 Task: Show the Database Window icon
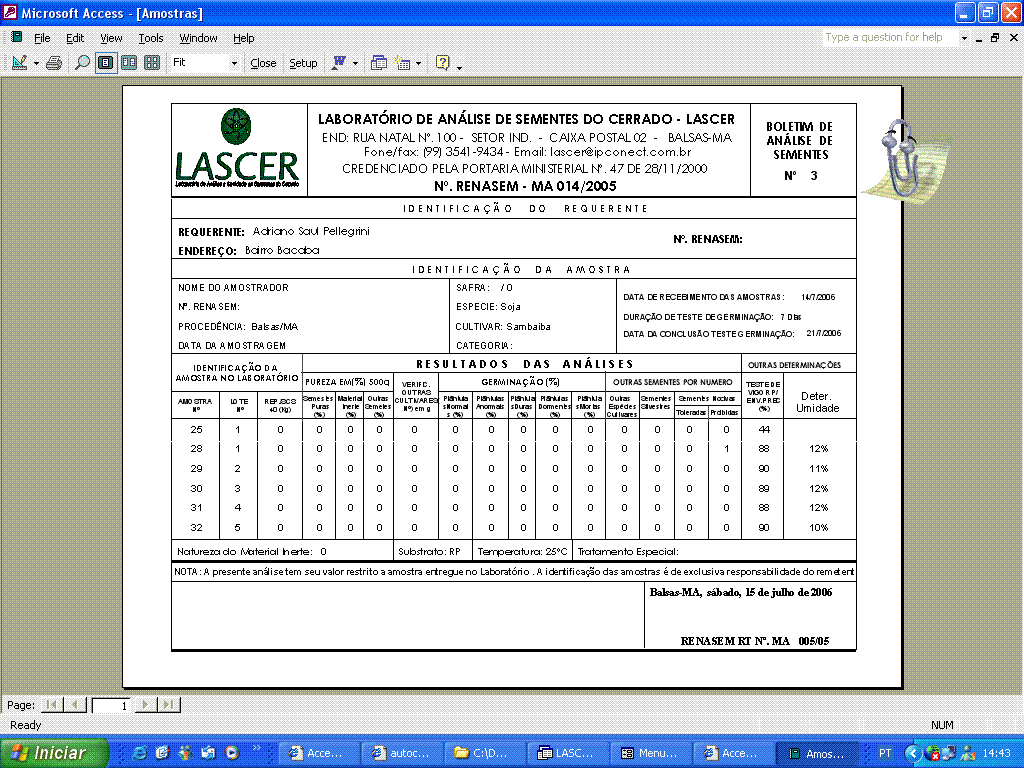[379, 63]
